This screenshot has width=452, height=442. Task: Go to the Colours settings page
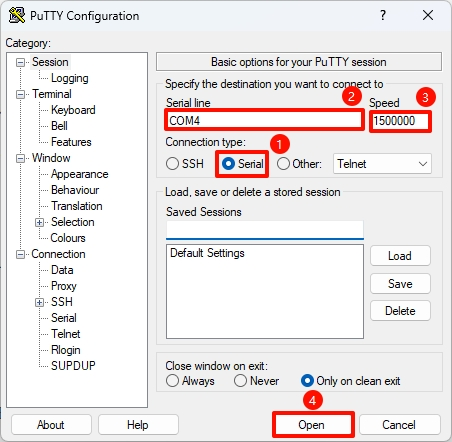pos(68,238)
